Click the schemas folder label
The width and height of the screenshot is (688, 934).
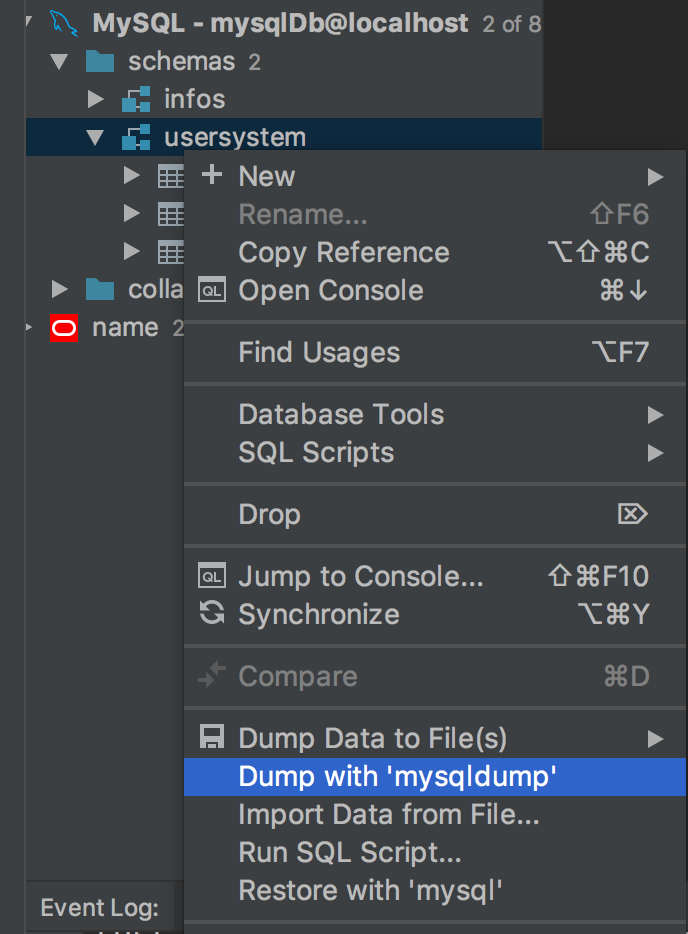(182, 61)
